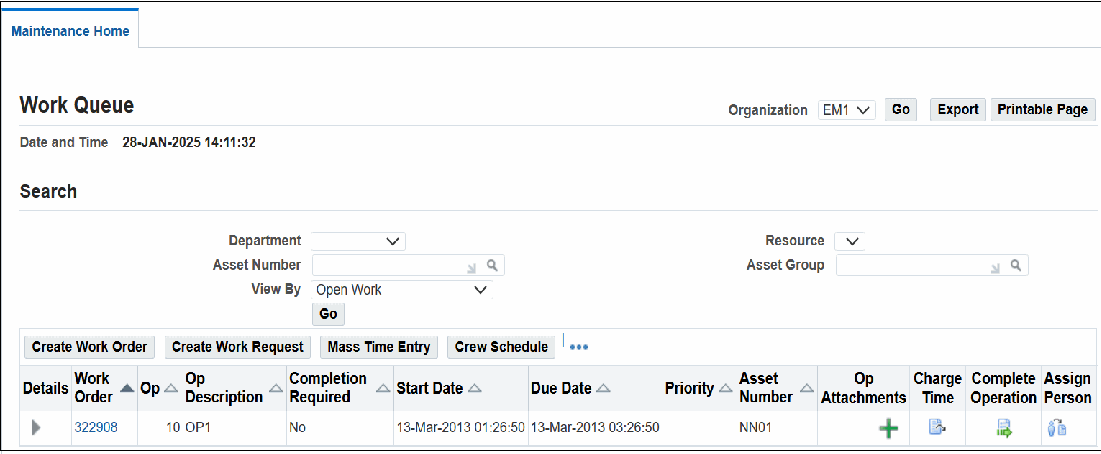Sort by Work Order column arrow

coord(128,387)
